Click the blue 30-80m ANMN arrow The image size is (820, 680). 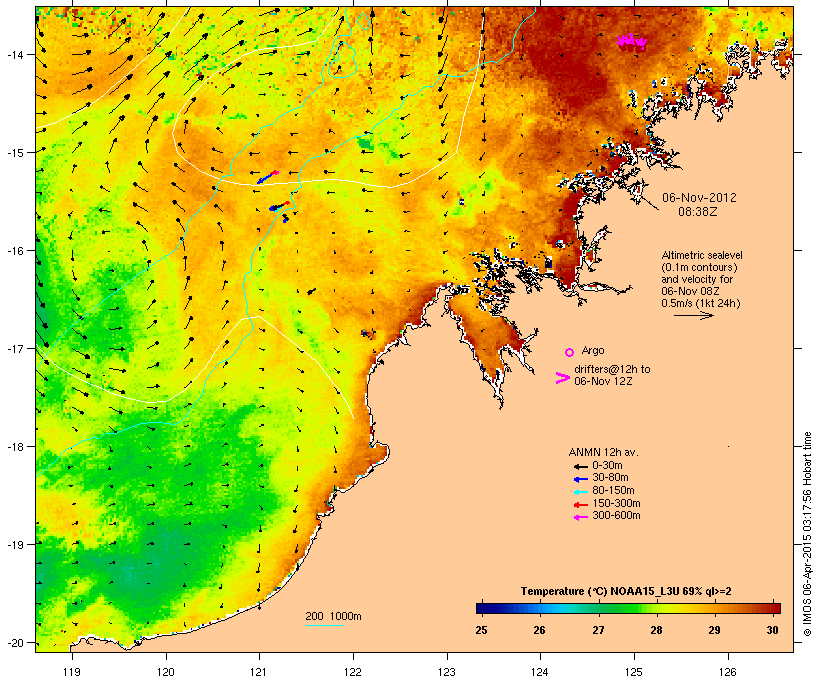tap(580, 479)
